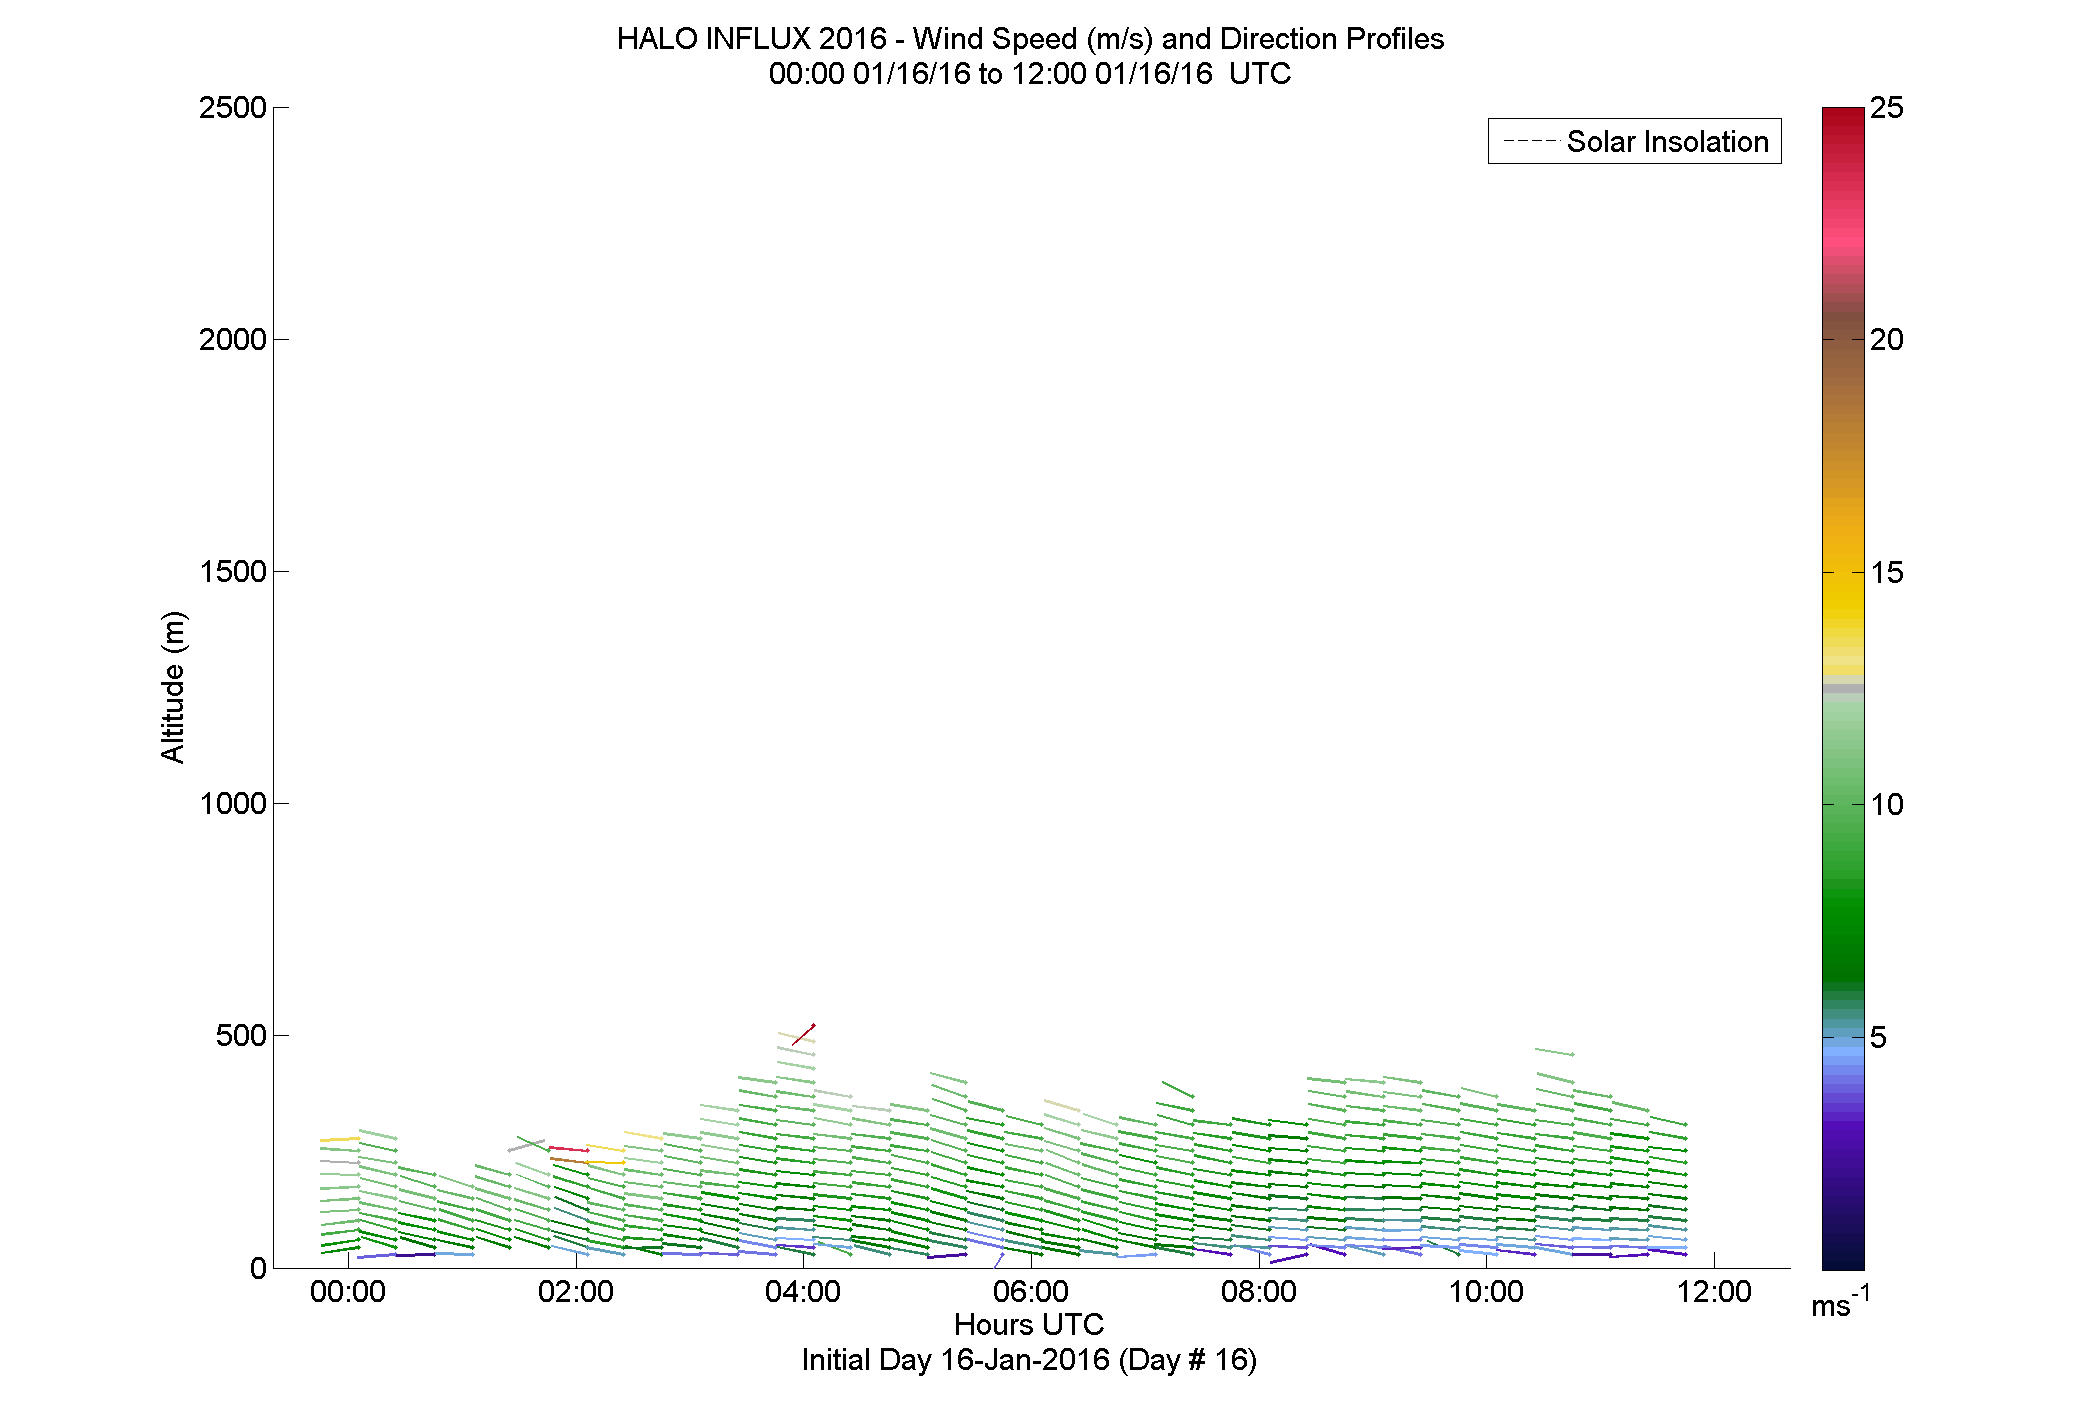Click the colorbar 5 tick label
The width and height of the screenshot is (2098, 1425).
(1878, 1038)
